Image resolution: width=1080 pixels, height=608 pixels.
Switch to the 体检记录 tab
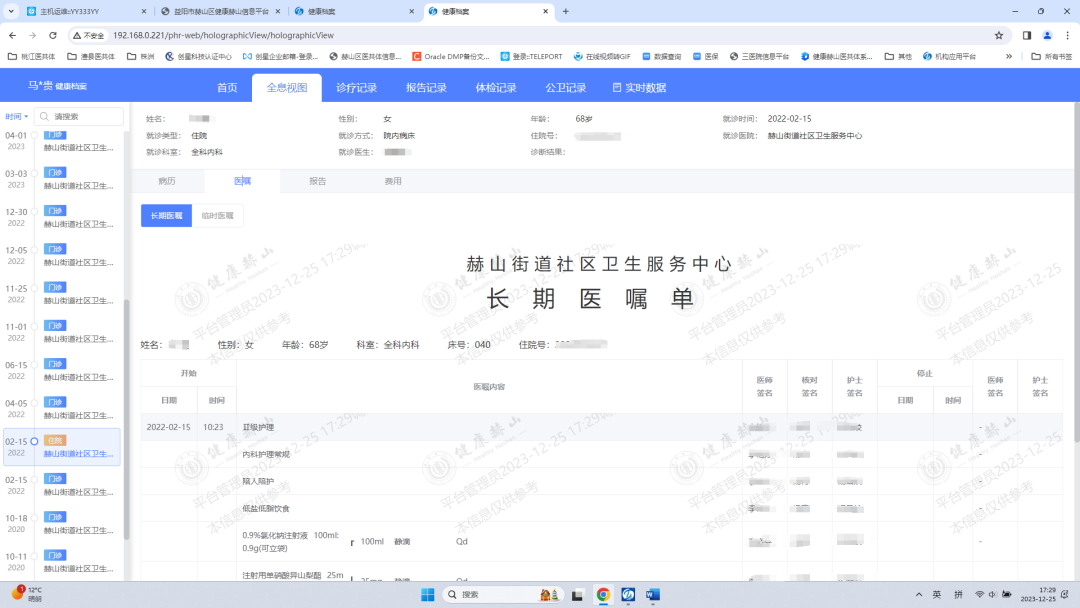click(496, 87)
